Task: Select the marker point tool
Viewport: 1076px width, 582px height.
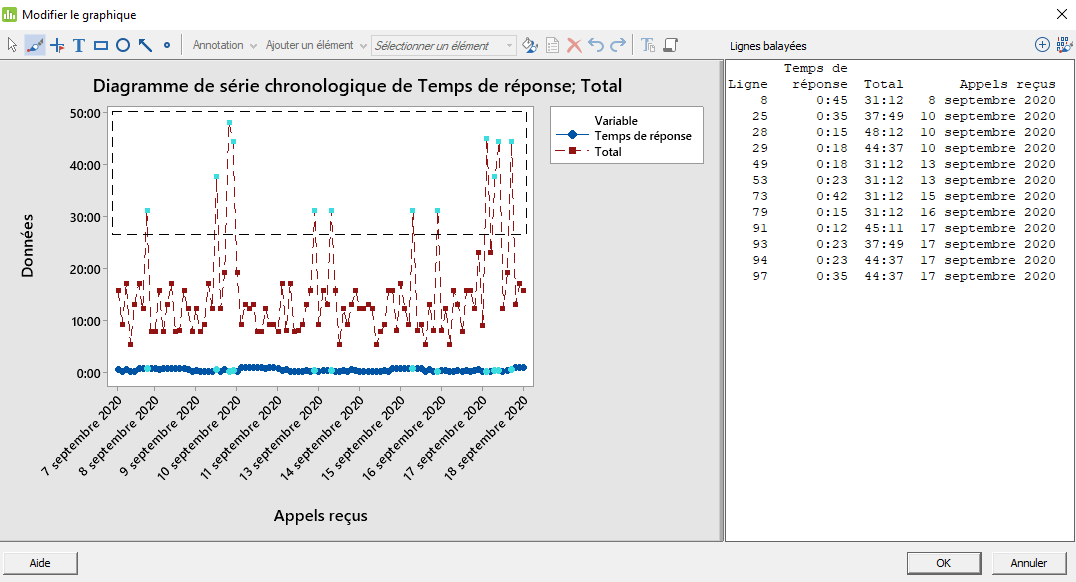Action: [x=167, y=45]
